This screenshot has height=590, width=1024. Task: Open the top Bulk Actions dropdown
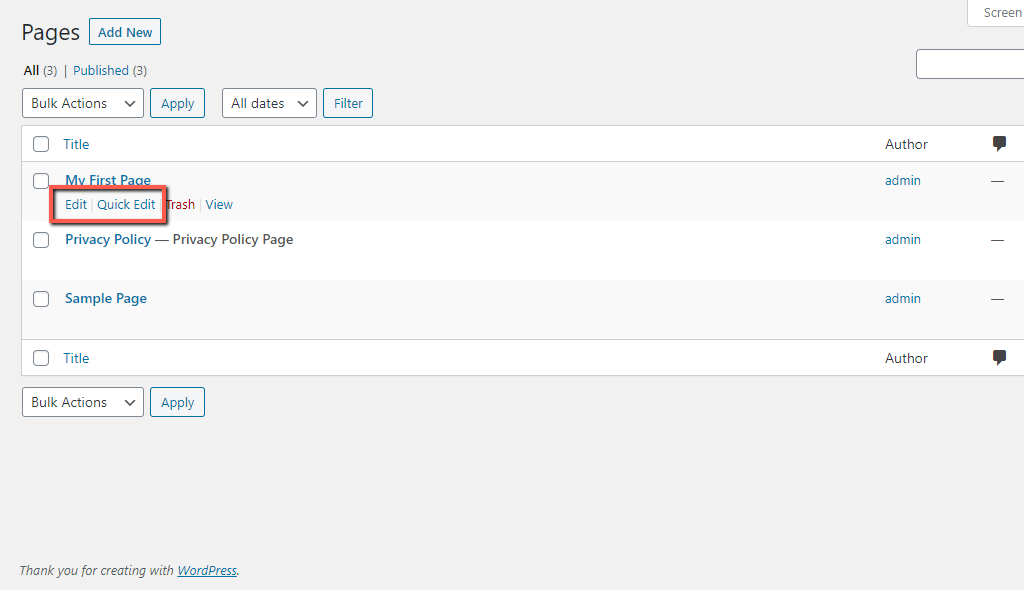[83, 103]
